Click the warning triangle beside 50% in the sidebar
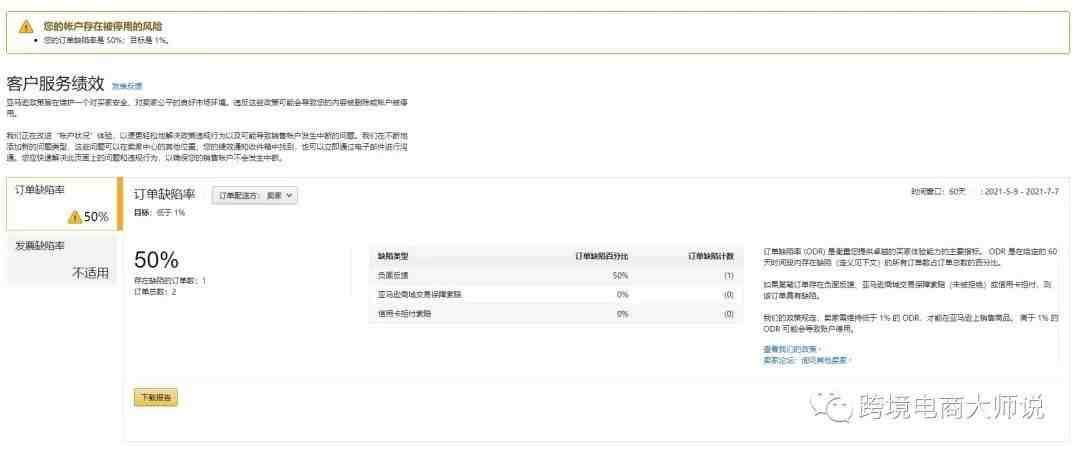This screenshot has width=1080, height=454. [75, 217]
